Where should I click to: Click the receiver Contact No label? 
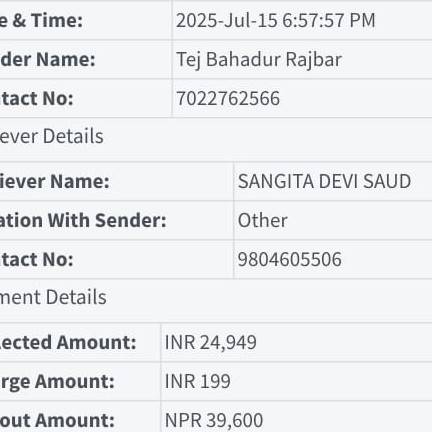[x=37, y=259]
